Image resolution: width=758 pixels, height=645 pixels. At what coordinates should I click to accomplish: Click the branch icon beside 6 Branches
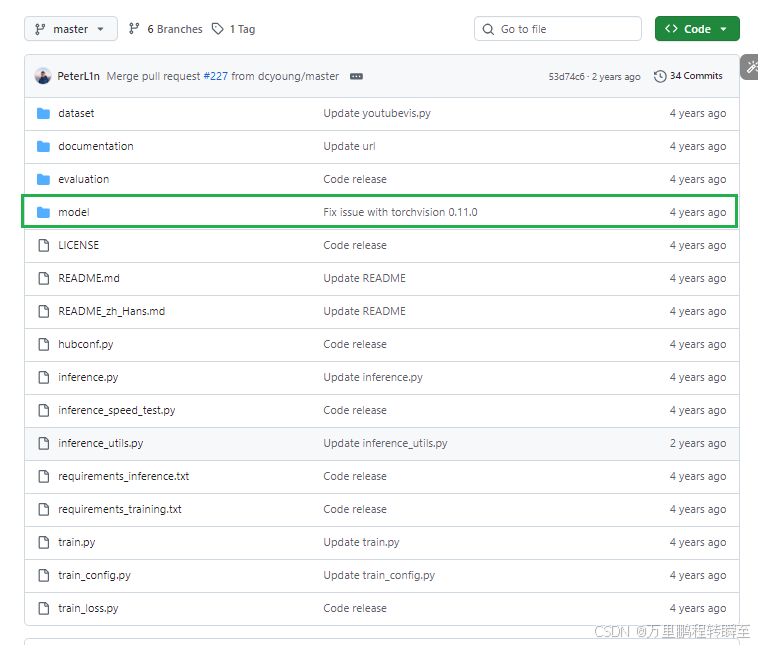(134, 29)
